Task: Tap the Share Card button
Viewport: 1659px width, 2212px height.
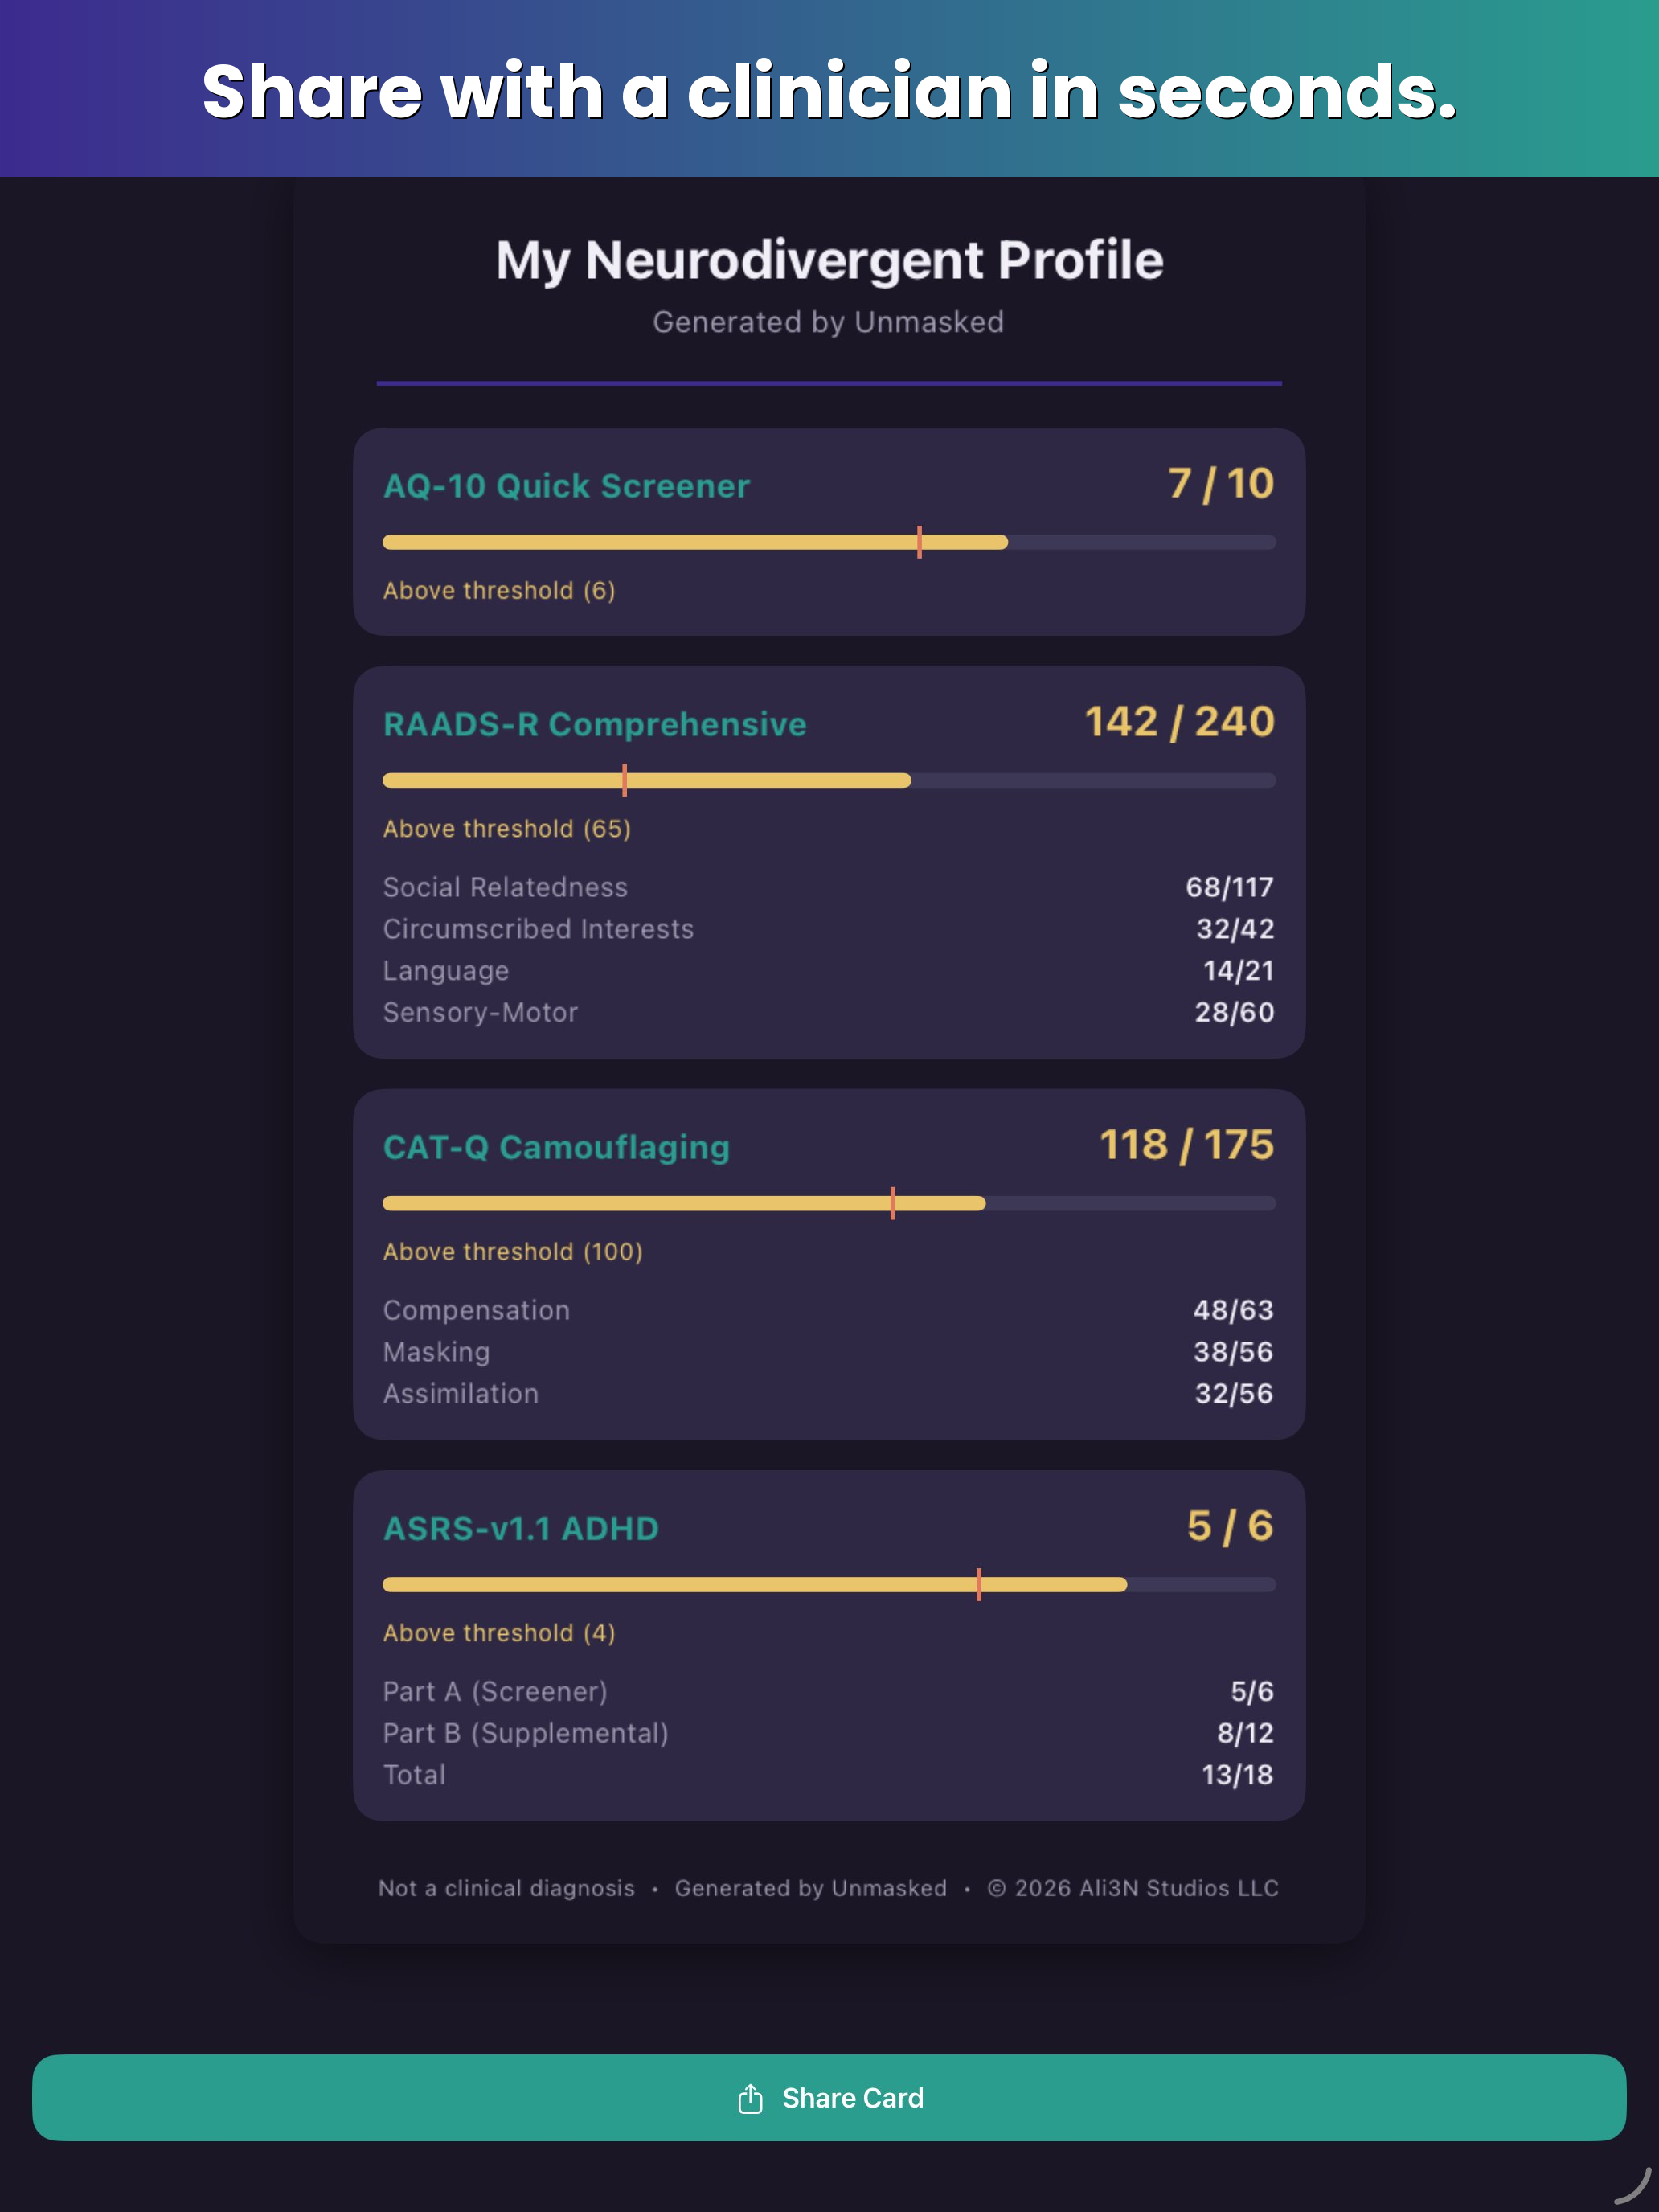Action: (x=829, y=2097)
